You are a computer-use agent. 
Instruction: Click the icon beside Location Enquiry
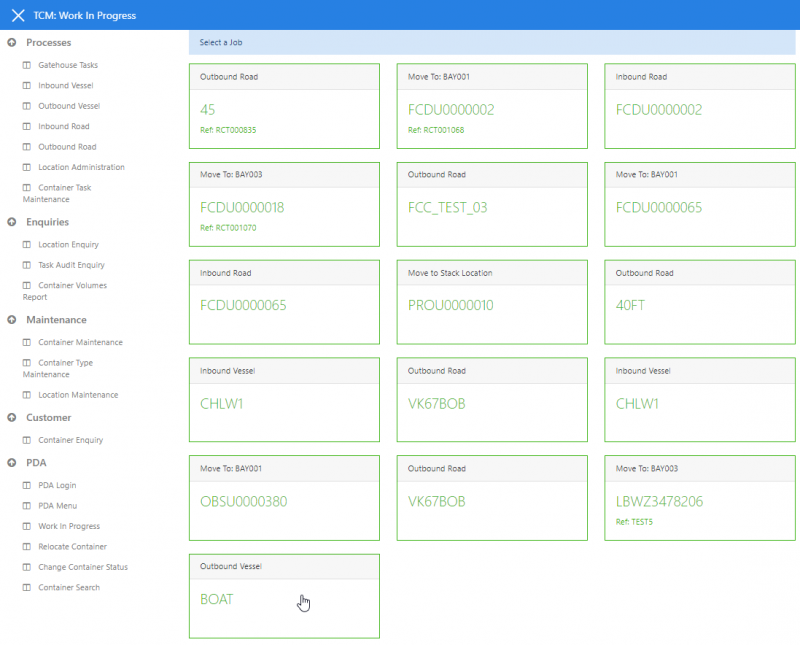(x=28, y=245)
